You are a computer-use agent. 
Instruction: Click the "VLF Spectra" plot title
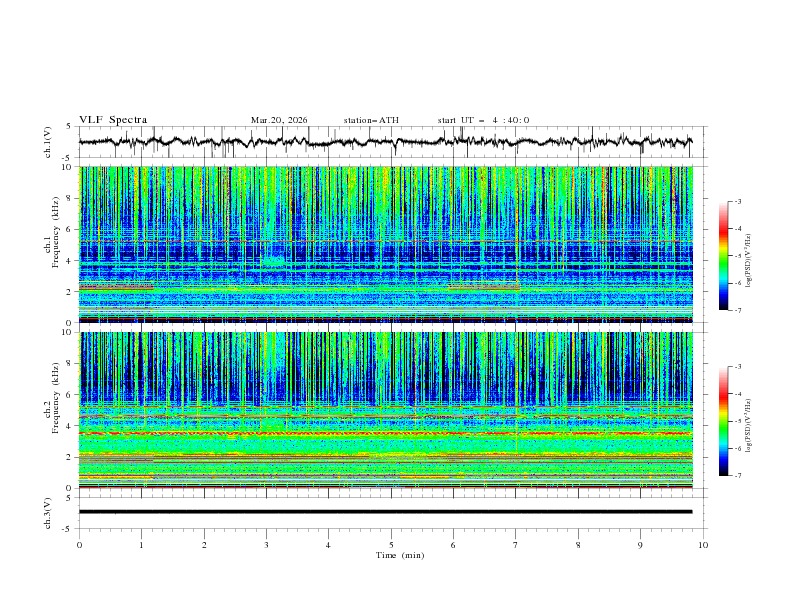click(x=113, y=120)
